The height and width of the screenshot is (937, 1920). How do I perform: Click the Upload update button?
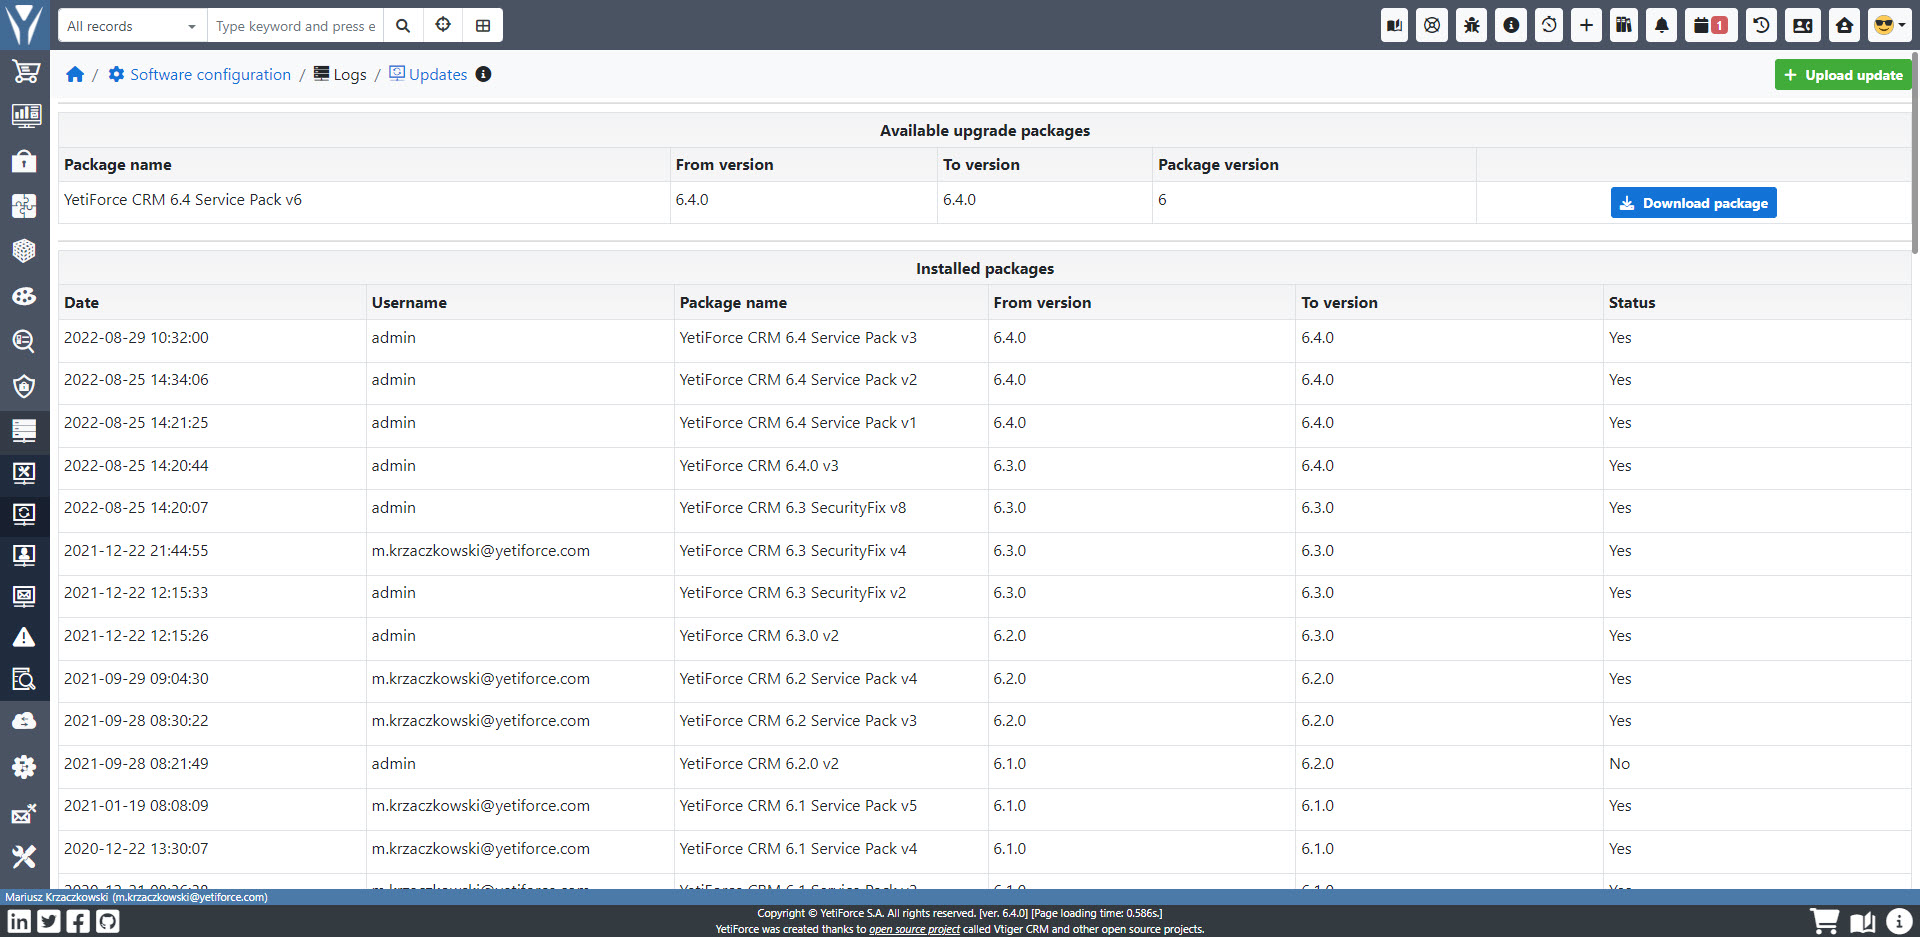pos(1843,75)
